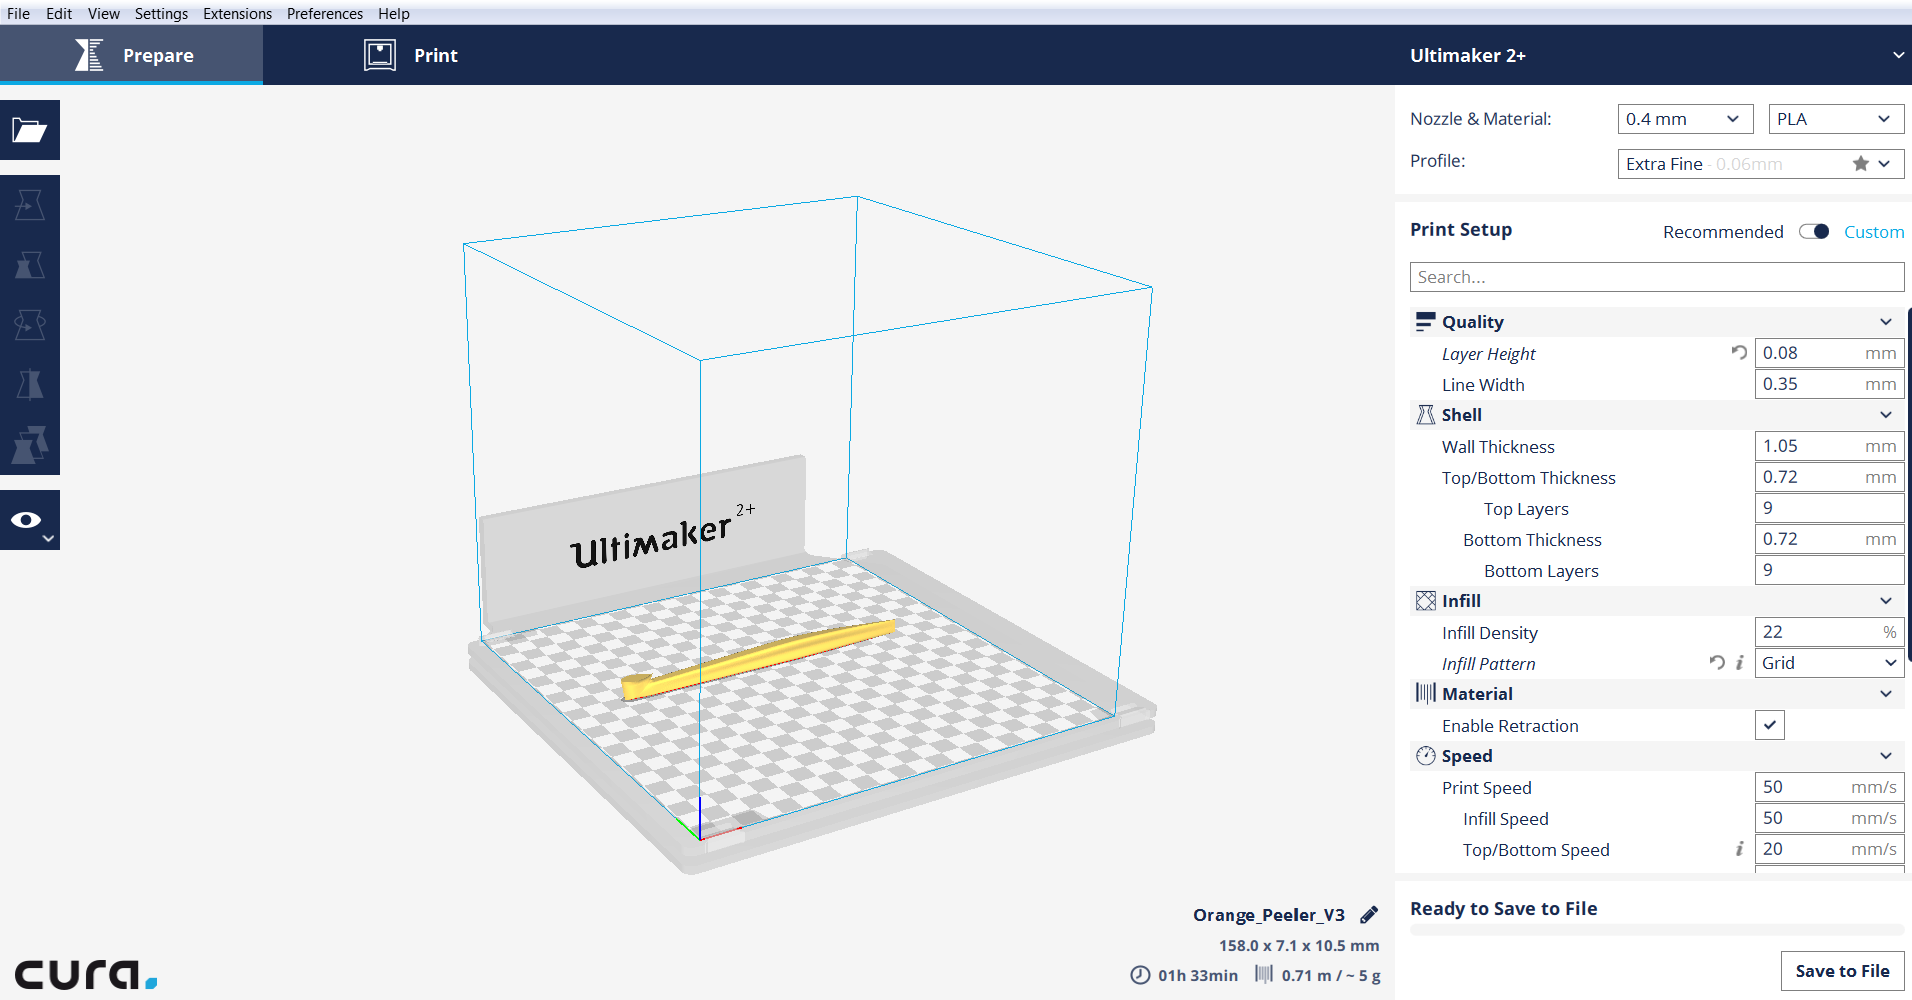This screenshot has height=1000, width=1912.
Task: Collapse the Speed section chevron
Action: tap(1886, 756)
